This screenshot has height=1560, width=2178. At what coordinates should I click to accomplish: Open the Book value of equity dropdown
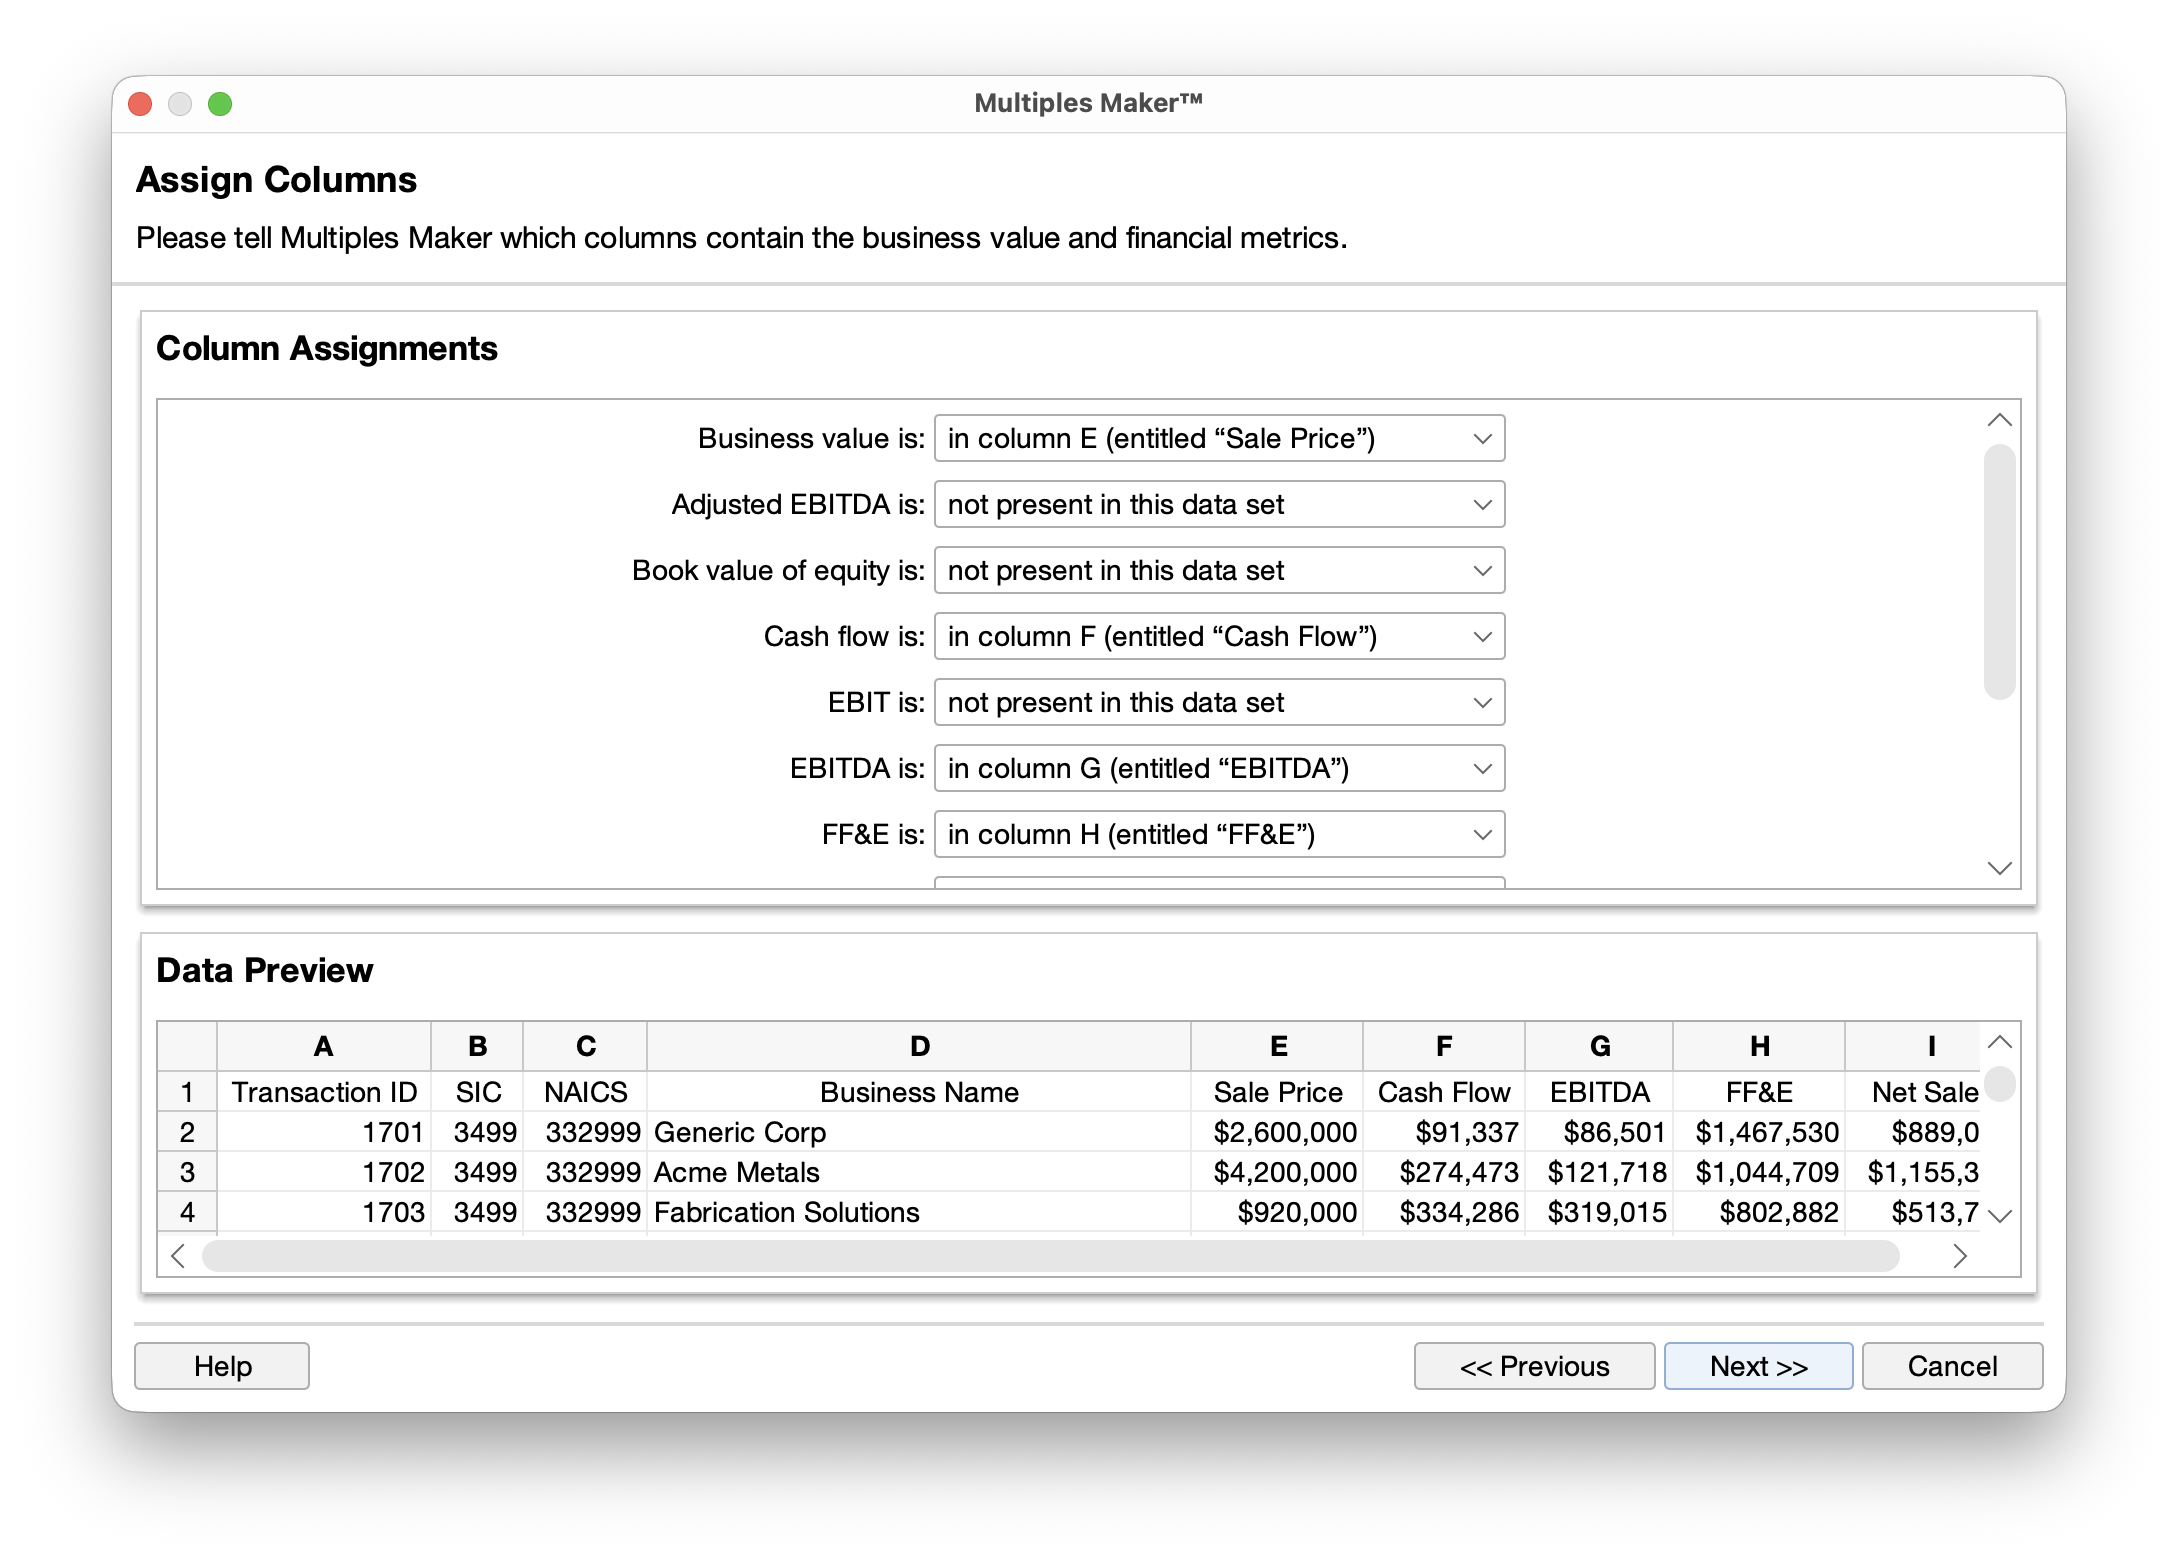(x=1218, y=570)
